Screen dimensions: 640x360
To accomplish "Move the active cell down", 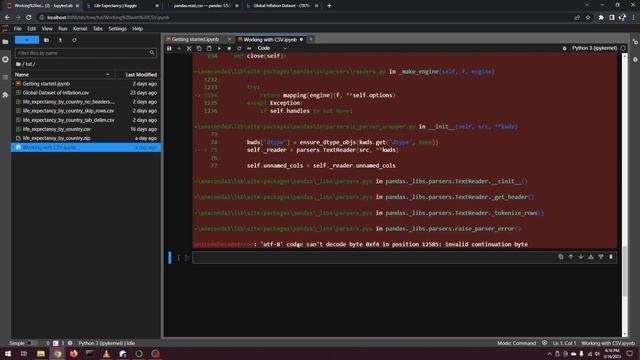I will tap(581, 257).
